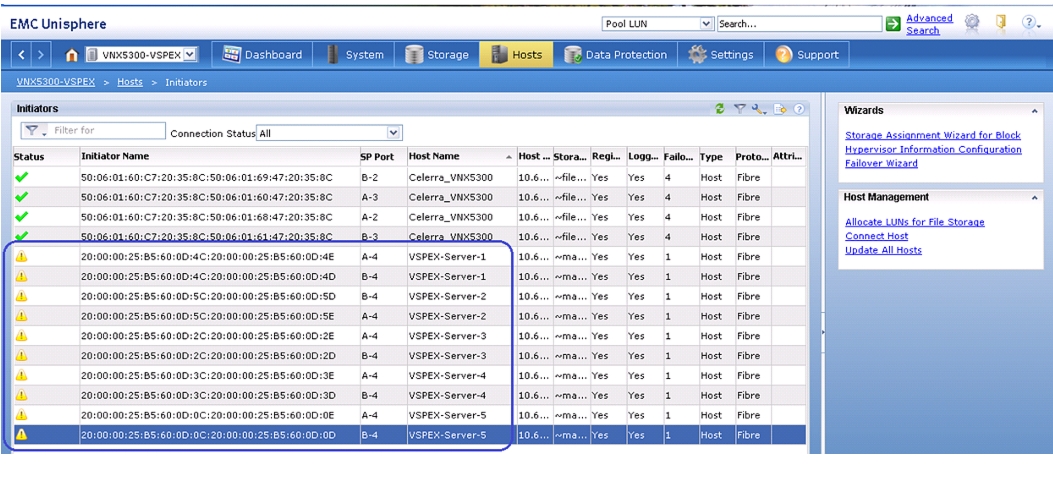
Task: Open Initiators panel help icon
Action: [798, 109]
